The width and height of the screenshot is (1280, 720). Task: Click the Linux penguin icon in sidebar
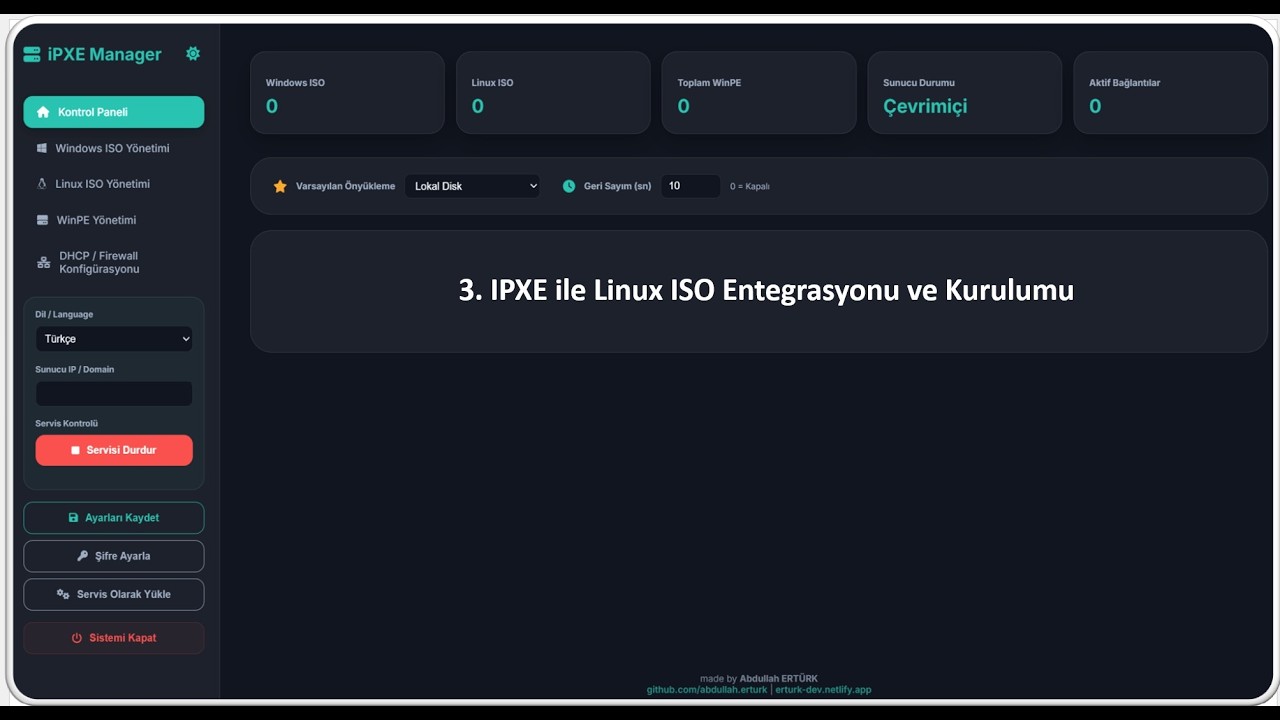pos(42,184)
